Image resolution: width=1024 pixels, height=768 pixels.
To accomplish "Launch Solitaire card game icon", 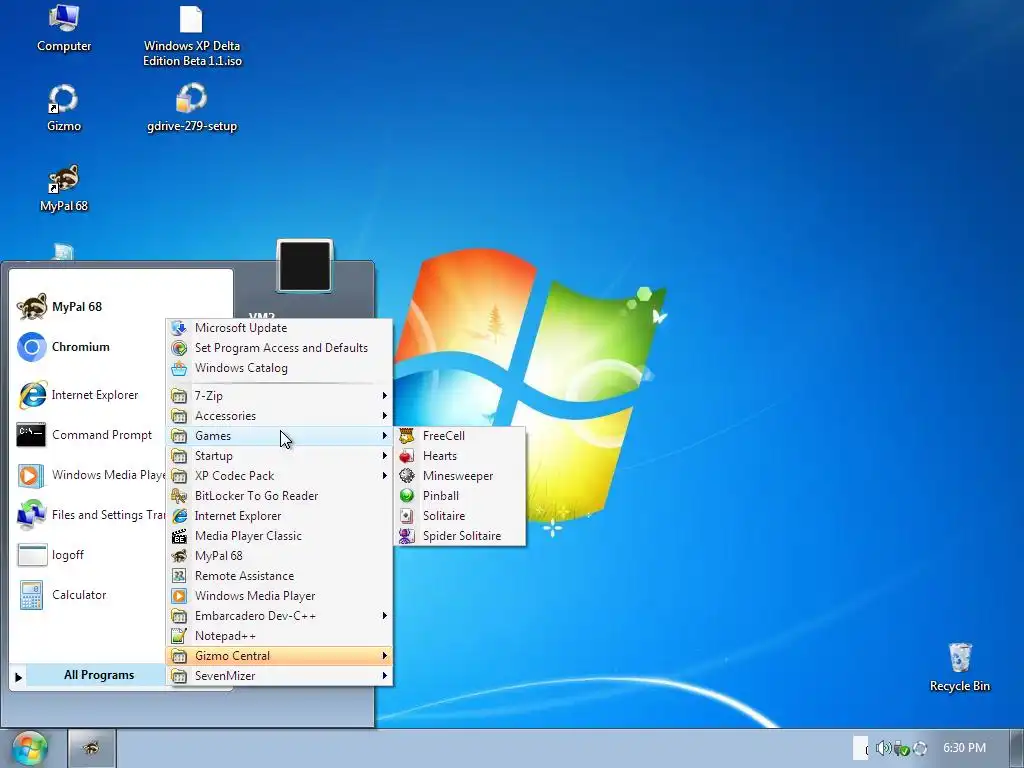I will coord(407,516).
